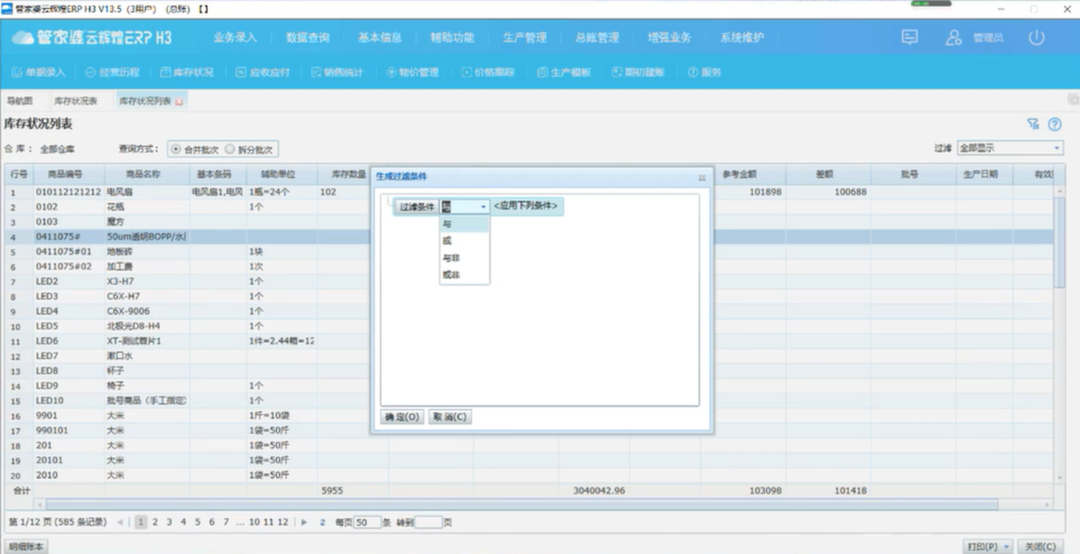This screenshot has height=554, width=1080.
Task: Open the 生产模板 toolbar shortcut
Action: click(563, 72)
